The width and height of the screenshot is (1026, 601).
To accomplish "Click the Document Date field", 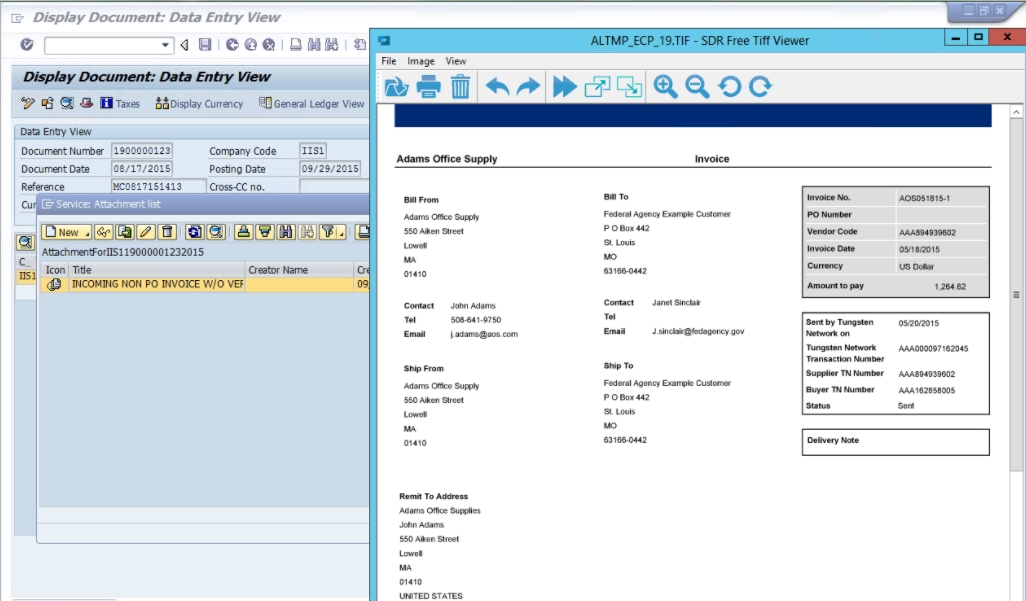I will [x=142, y=169].
